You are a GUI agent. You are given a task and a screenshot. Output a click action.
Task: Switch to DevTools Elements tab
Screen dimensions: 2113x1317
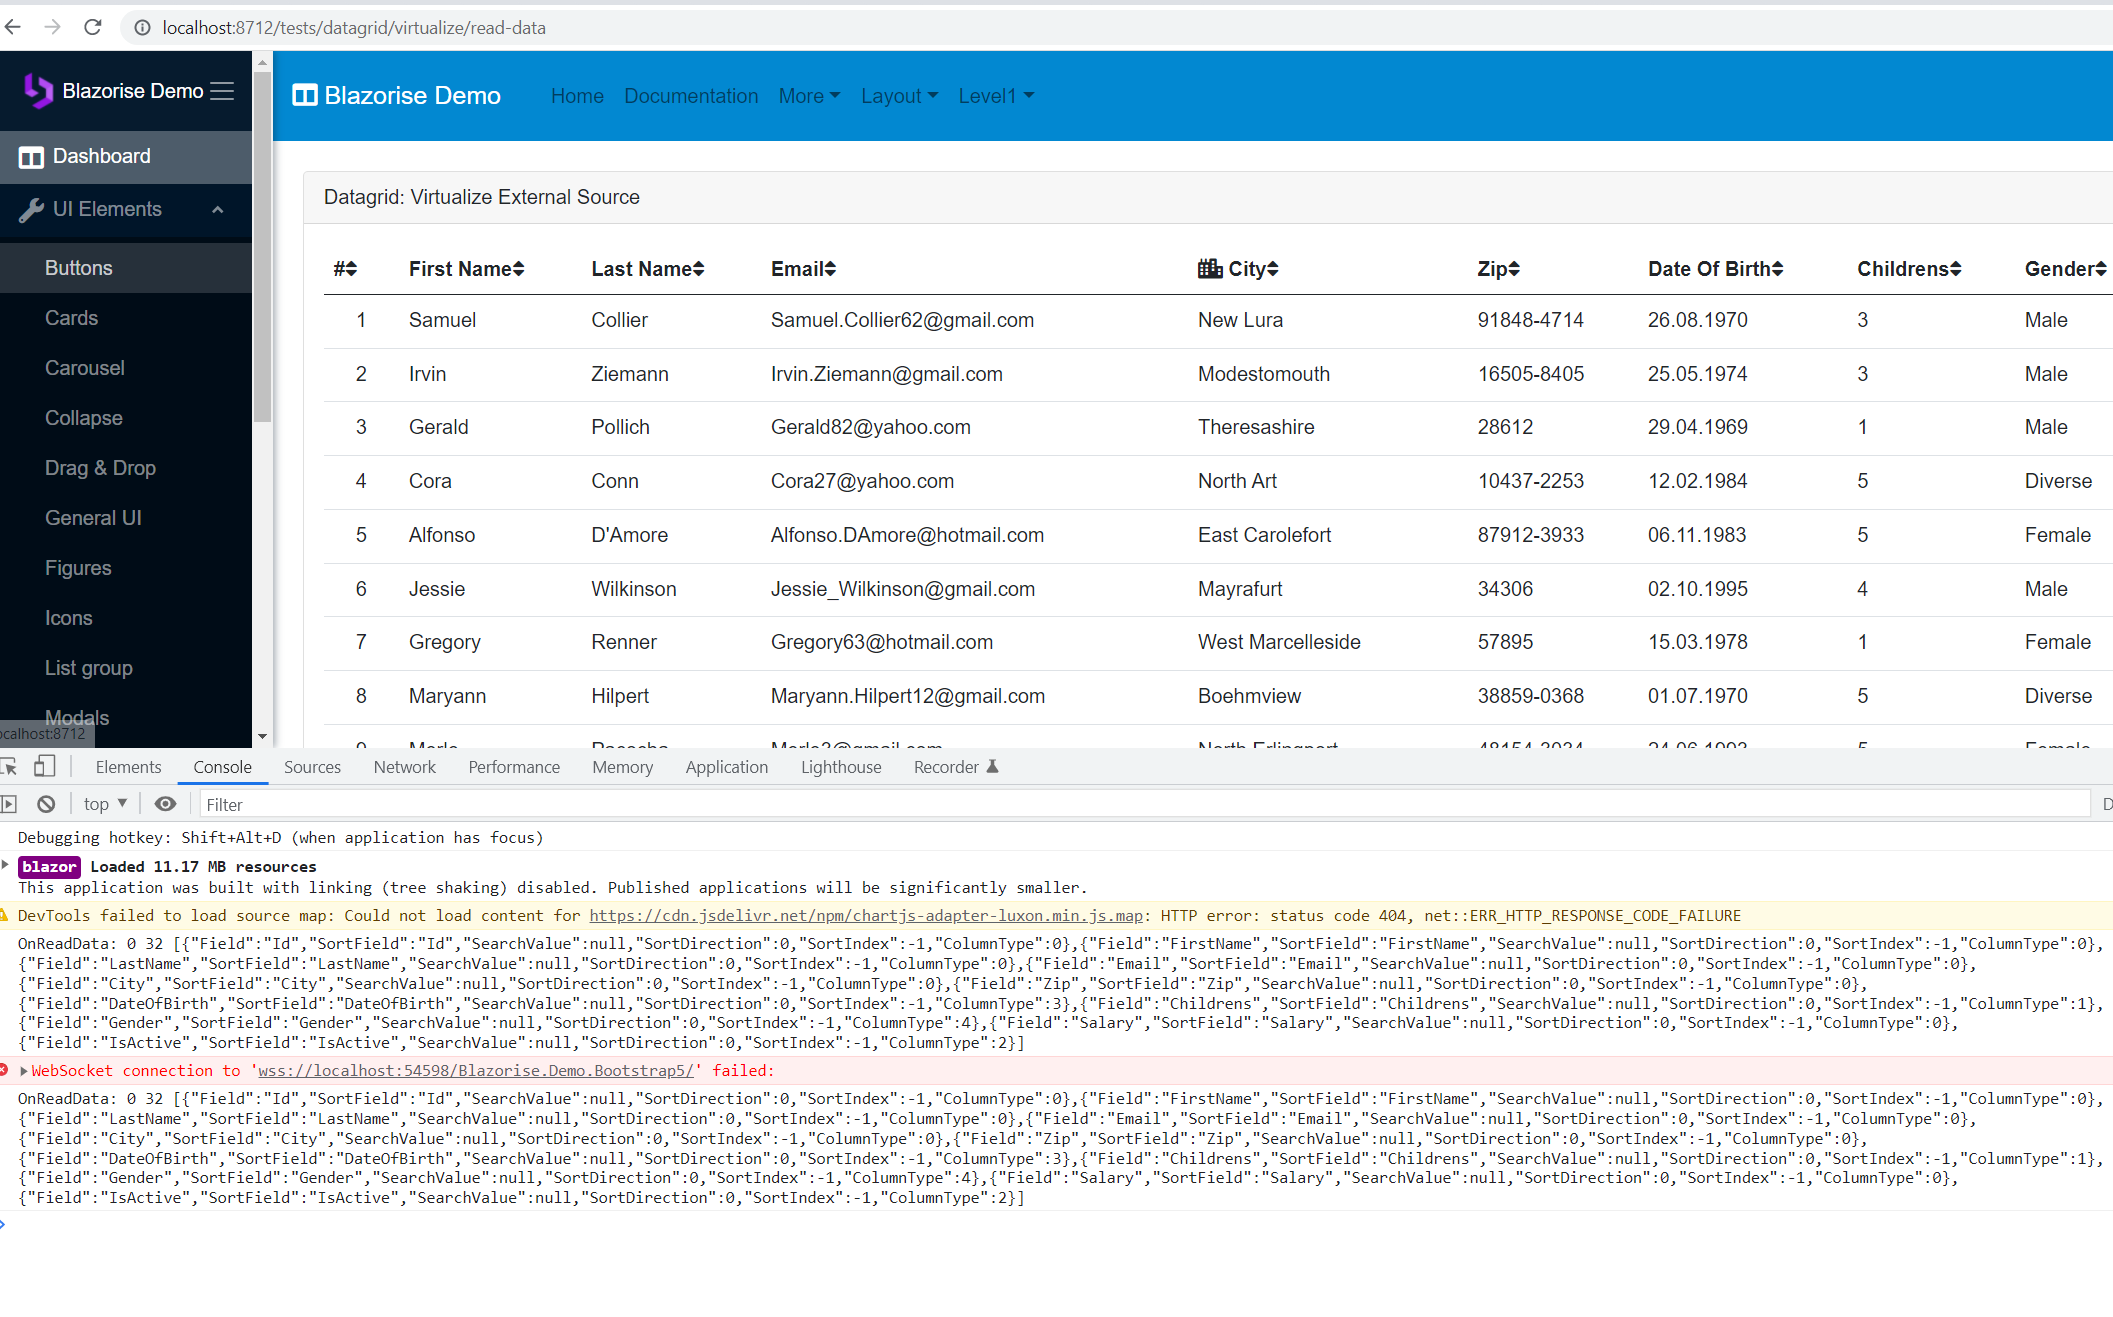[x=128, y=767]
